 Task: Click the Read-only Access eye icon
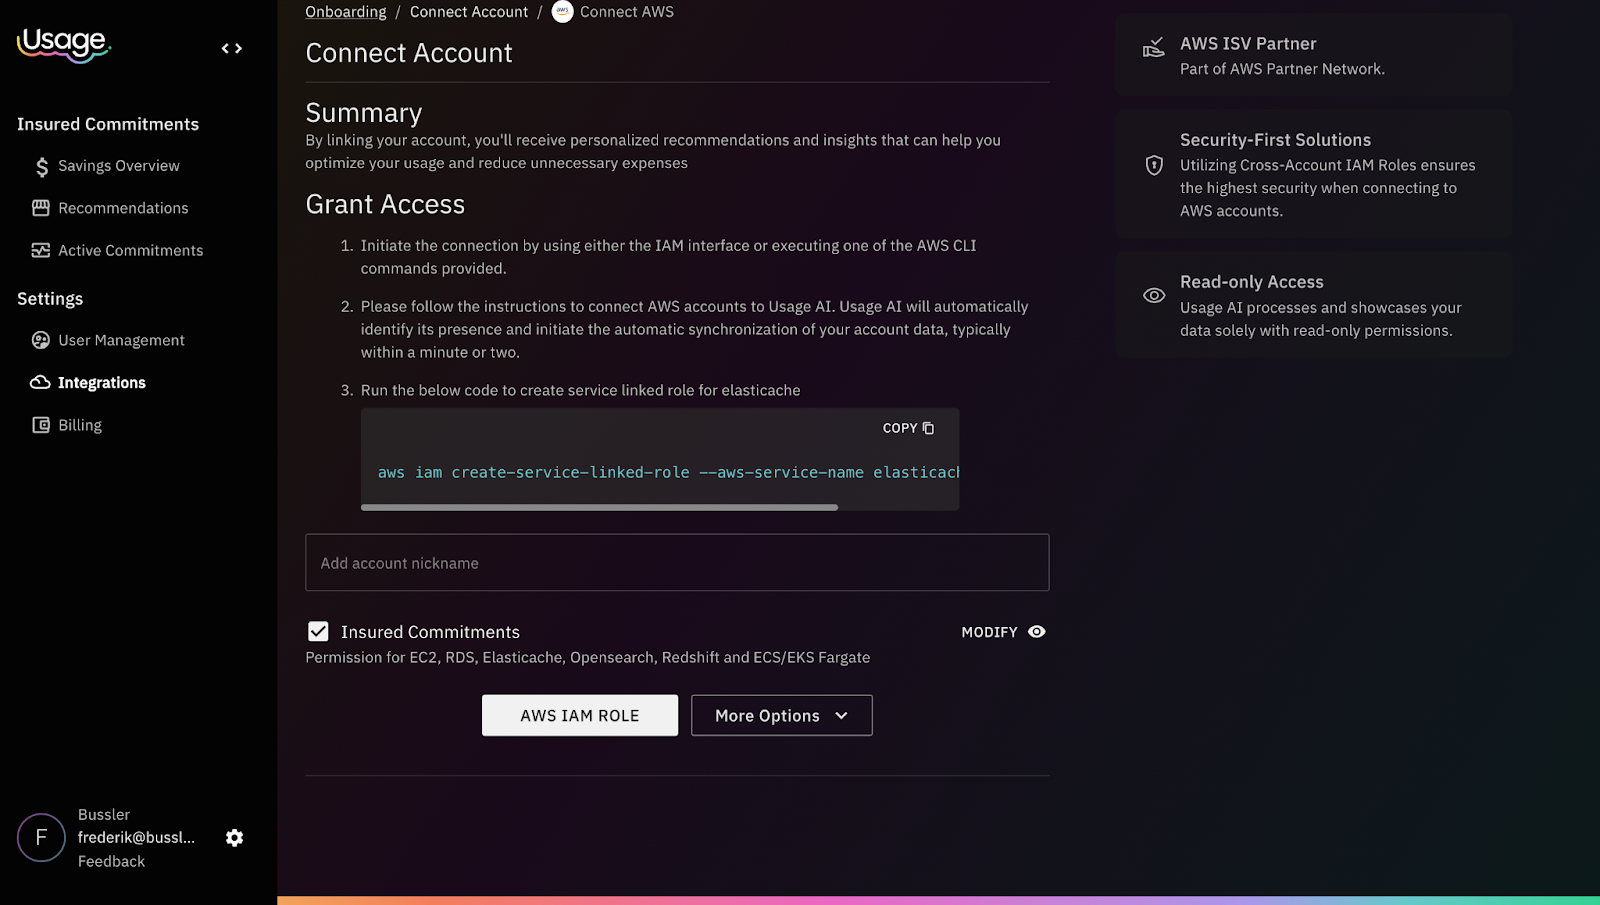[x=1154, y=295]
